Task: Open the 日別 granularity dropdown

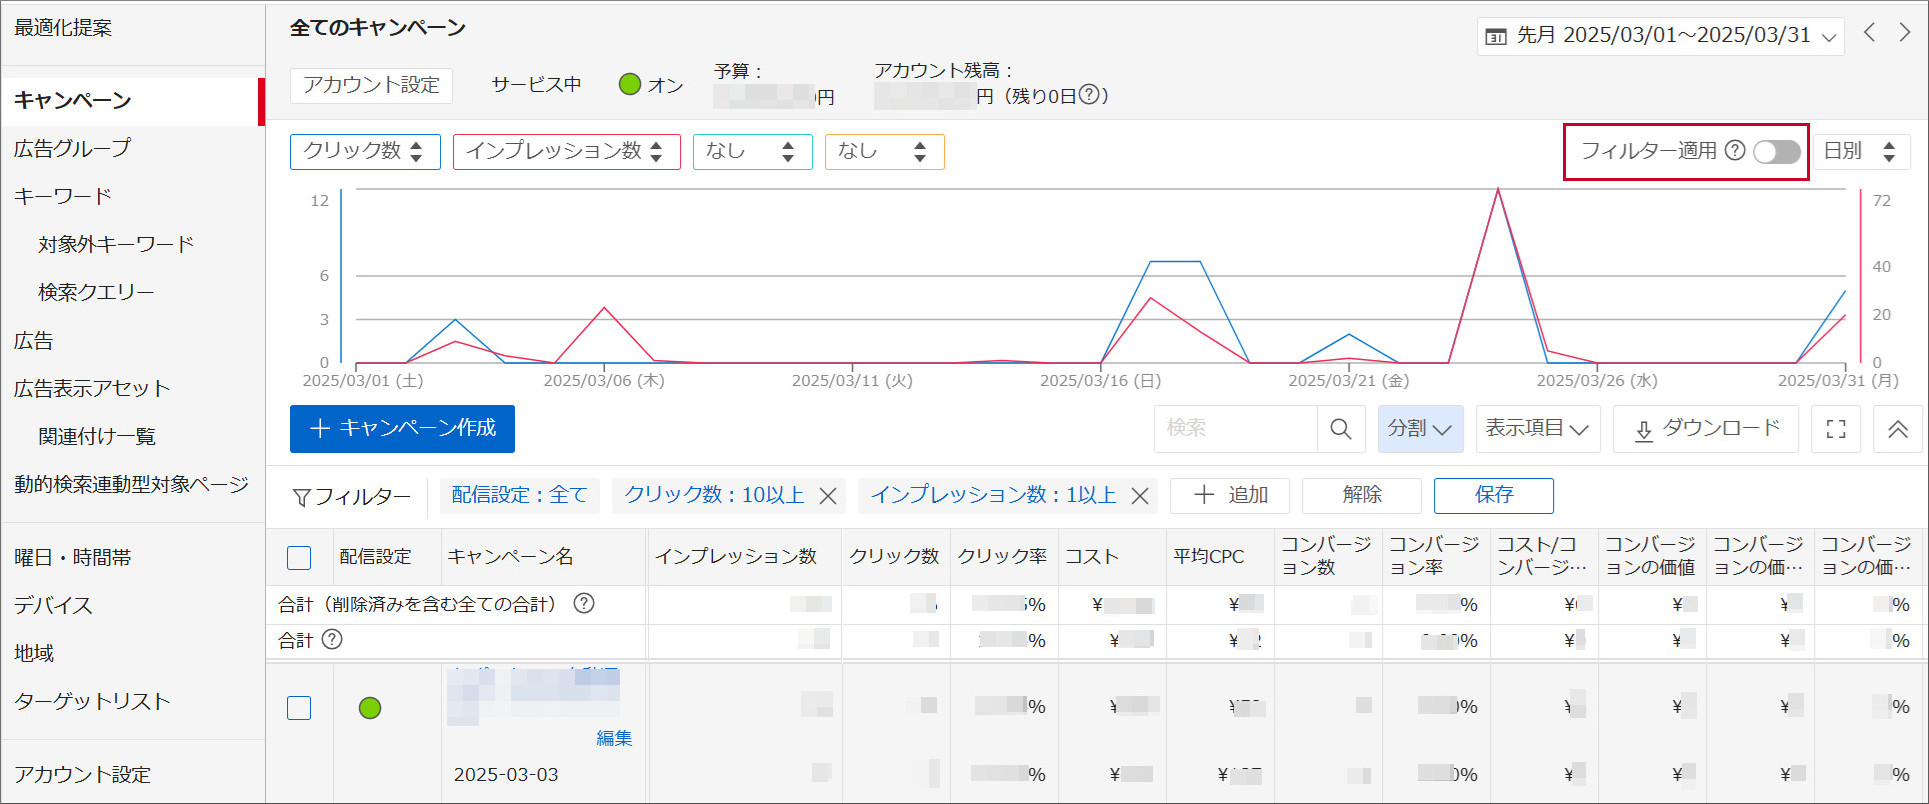Action: point(1860,151)
